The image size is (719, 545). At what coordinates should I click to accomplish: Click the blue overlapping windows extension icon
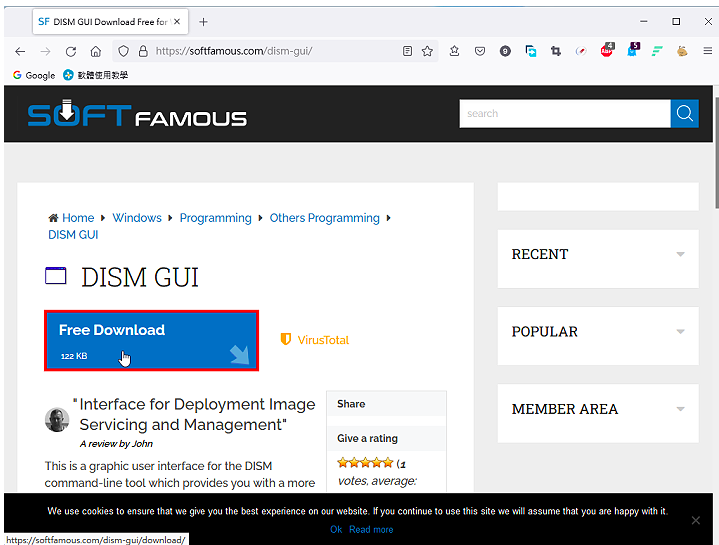click(x=531, y=51)
